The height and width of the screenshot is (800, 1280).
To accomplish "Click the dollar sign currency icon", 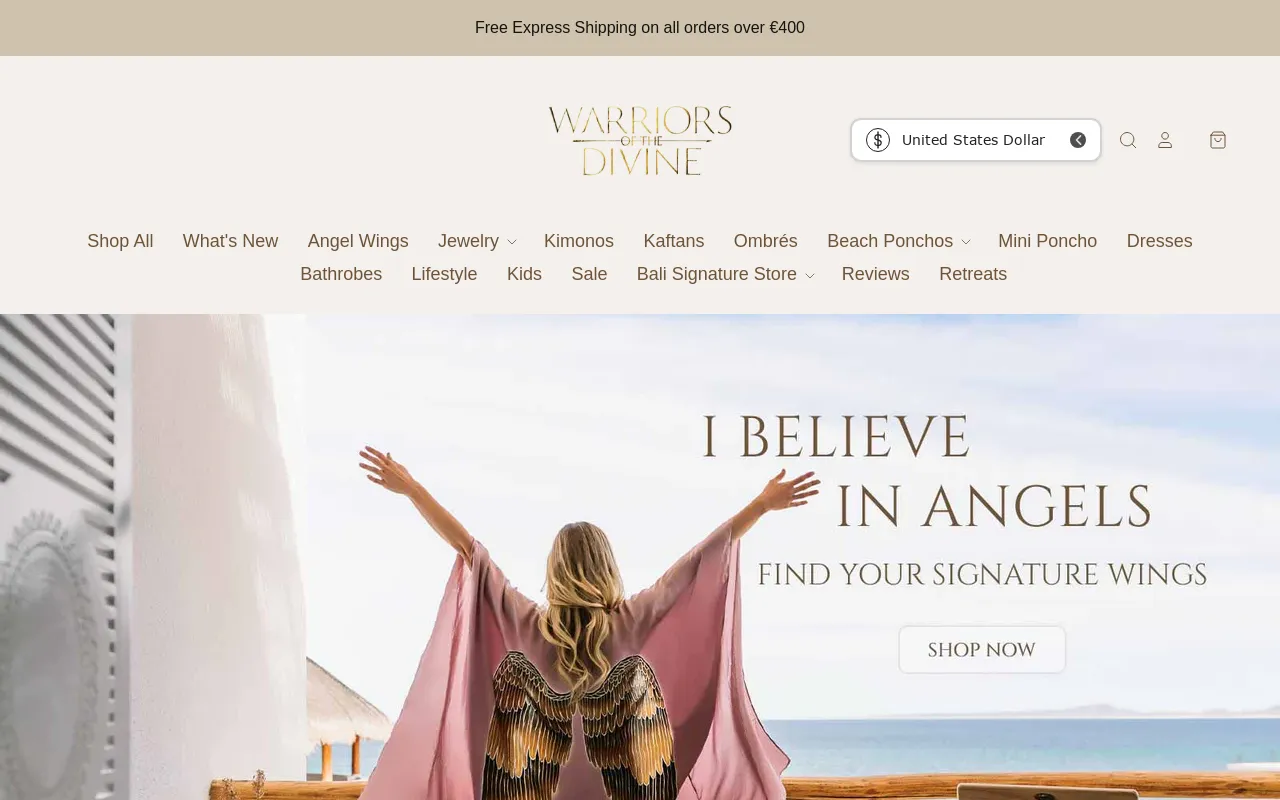I will point(878,140).
